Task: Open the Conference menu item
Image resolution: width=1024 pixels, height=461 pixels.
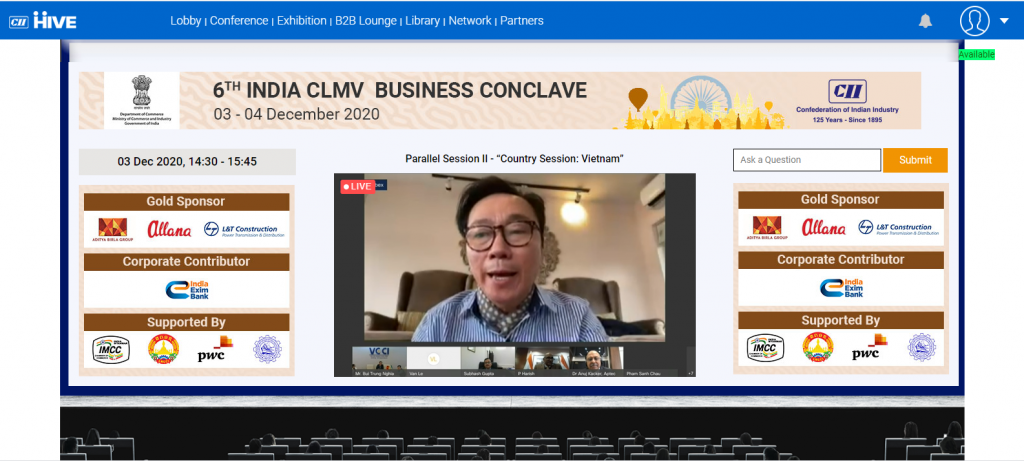Action: pos(239,21)
